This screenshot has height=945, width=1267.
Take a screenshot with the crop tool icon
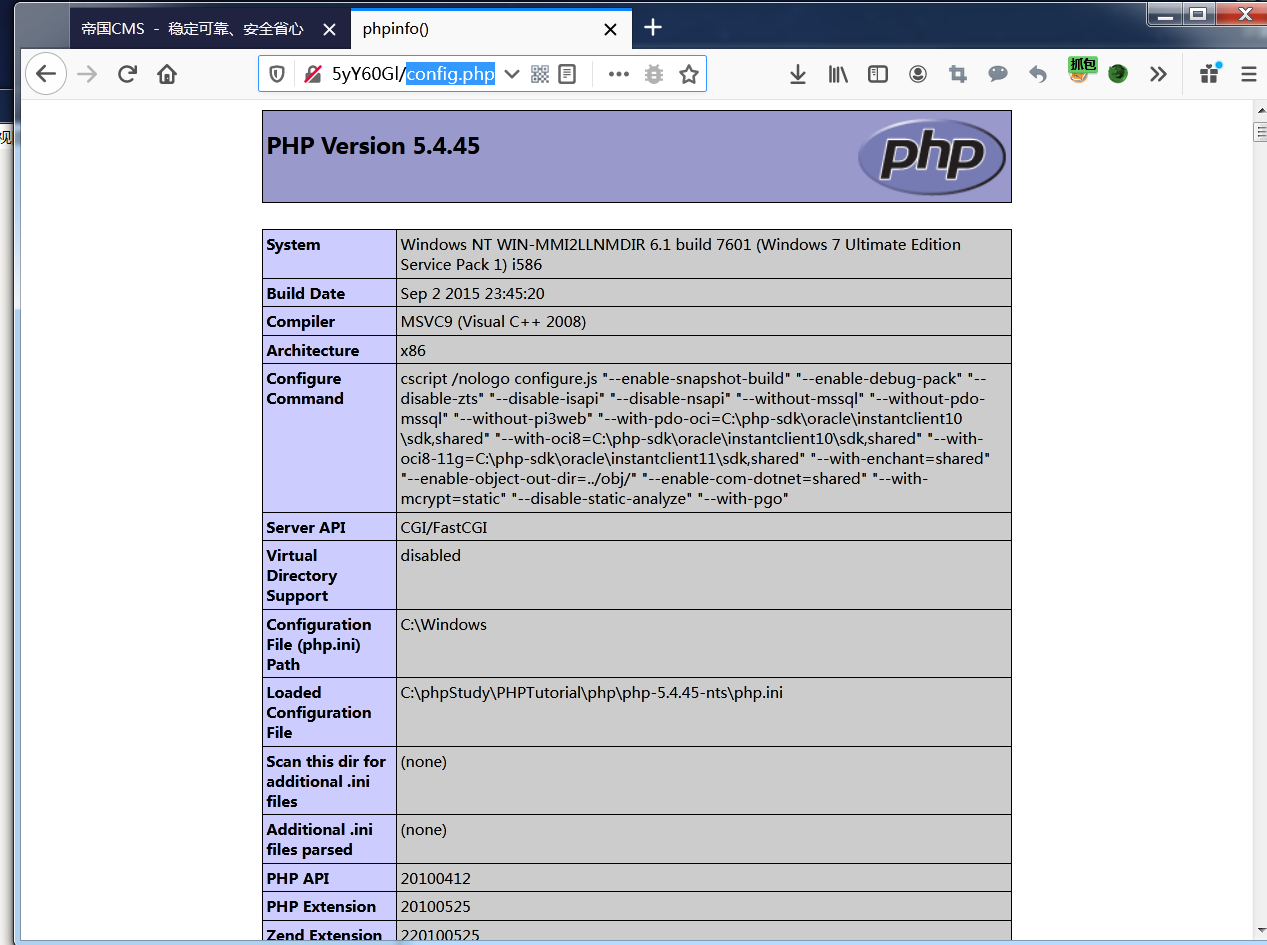957,73
